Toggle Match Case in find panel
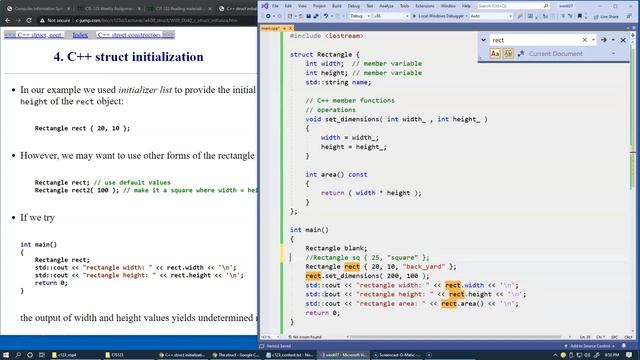640x360 pixels. (495, 53)
